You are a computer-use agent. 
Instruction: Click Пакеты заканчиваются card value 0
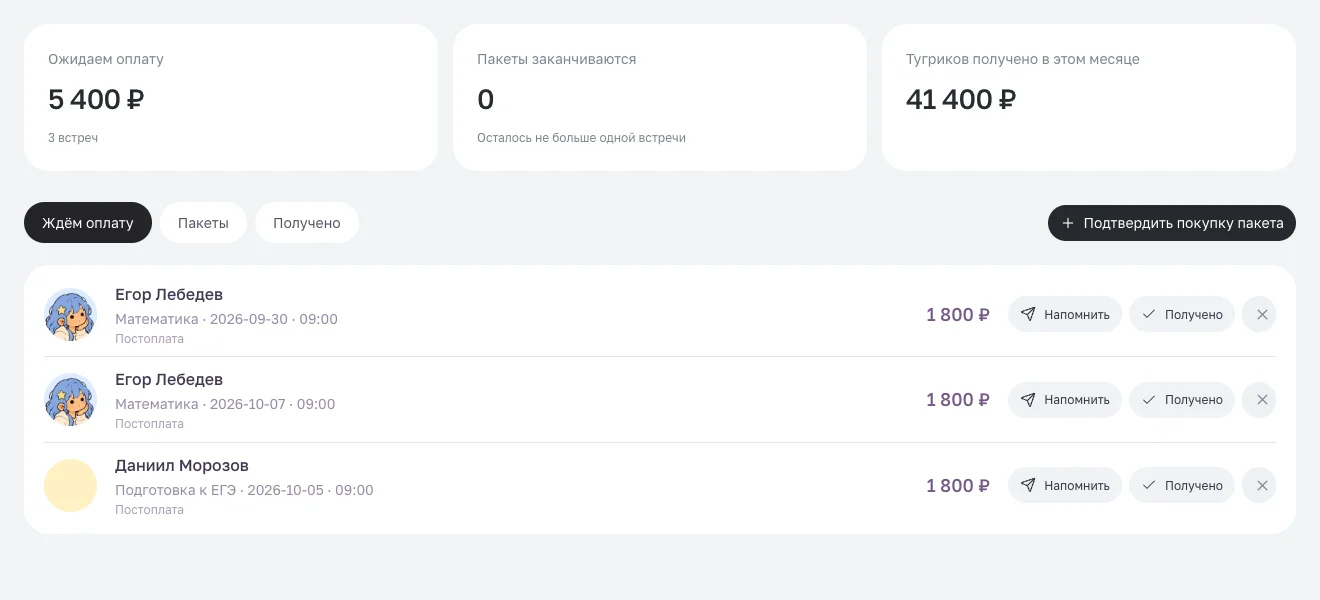pyautogui.click(x=485, y=99)
